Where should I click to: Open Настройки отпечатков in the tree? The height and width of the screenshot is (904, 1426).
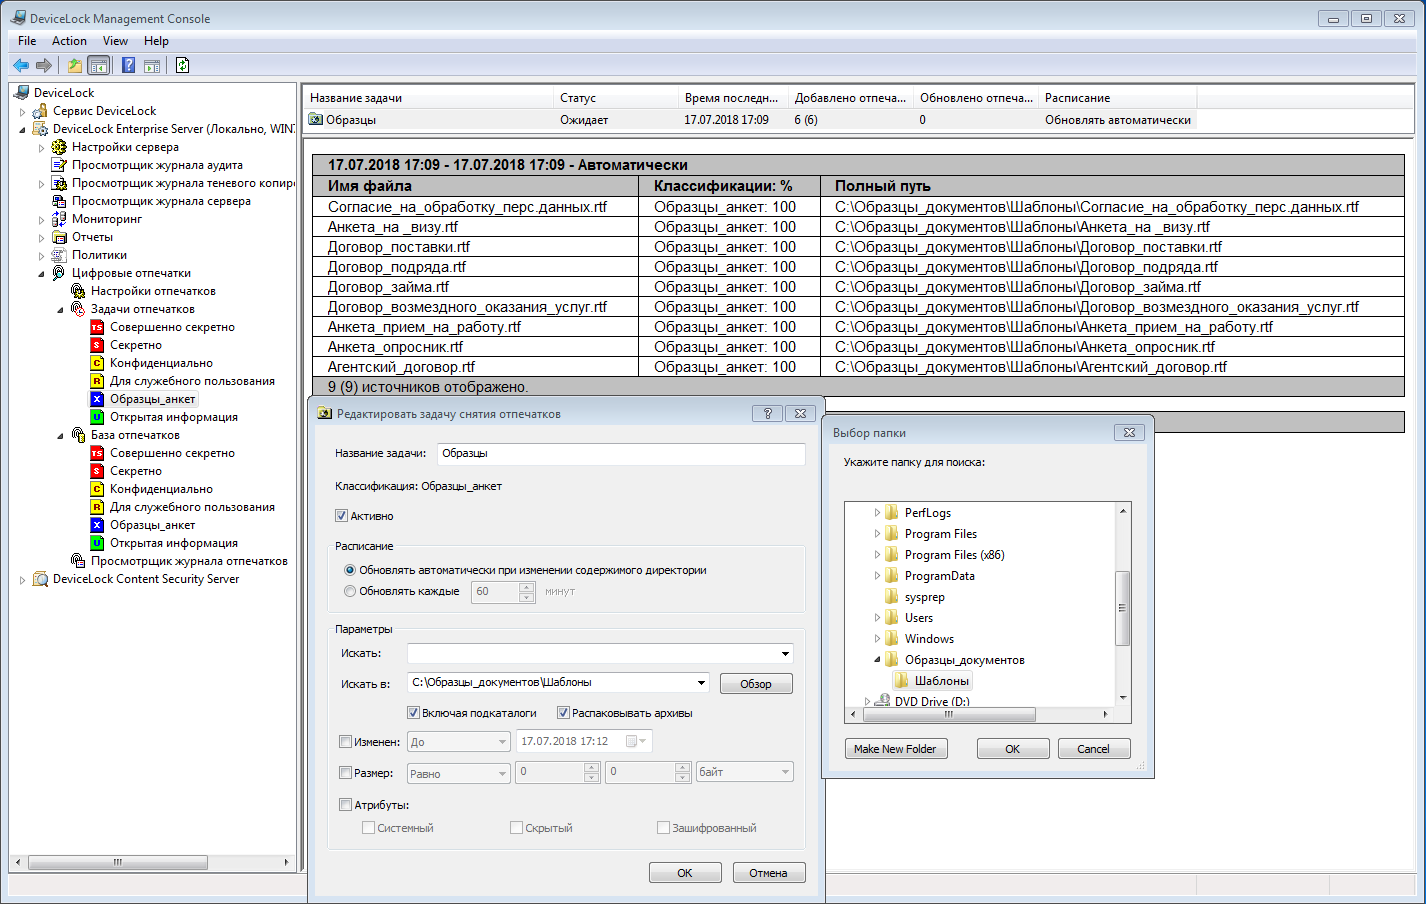coord(153,291)
